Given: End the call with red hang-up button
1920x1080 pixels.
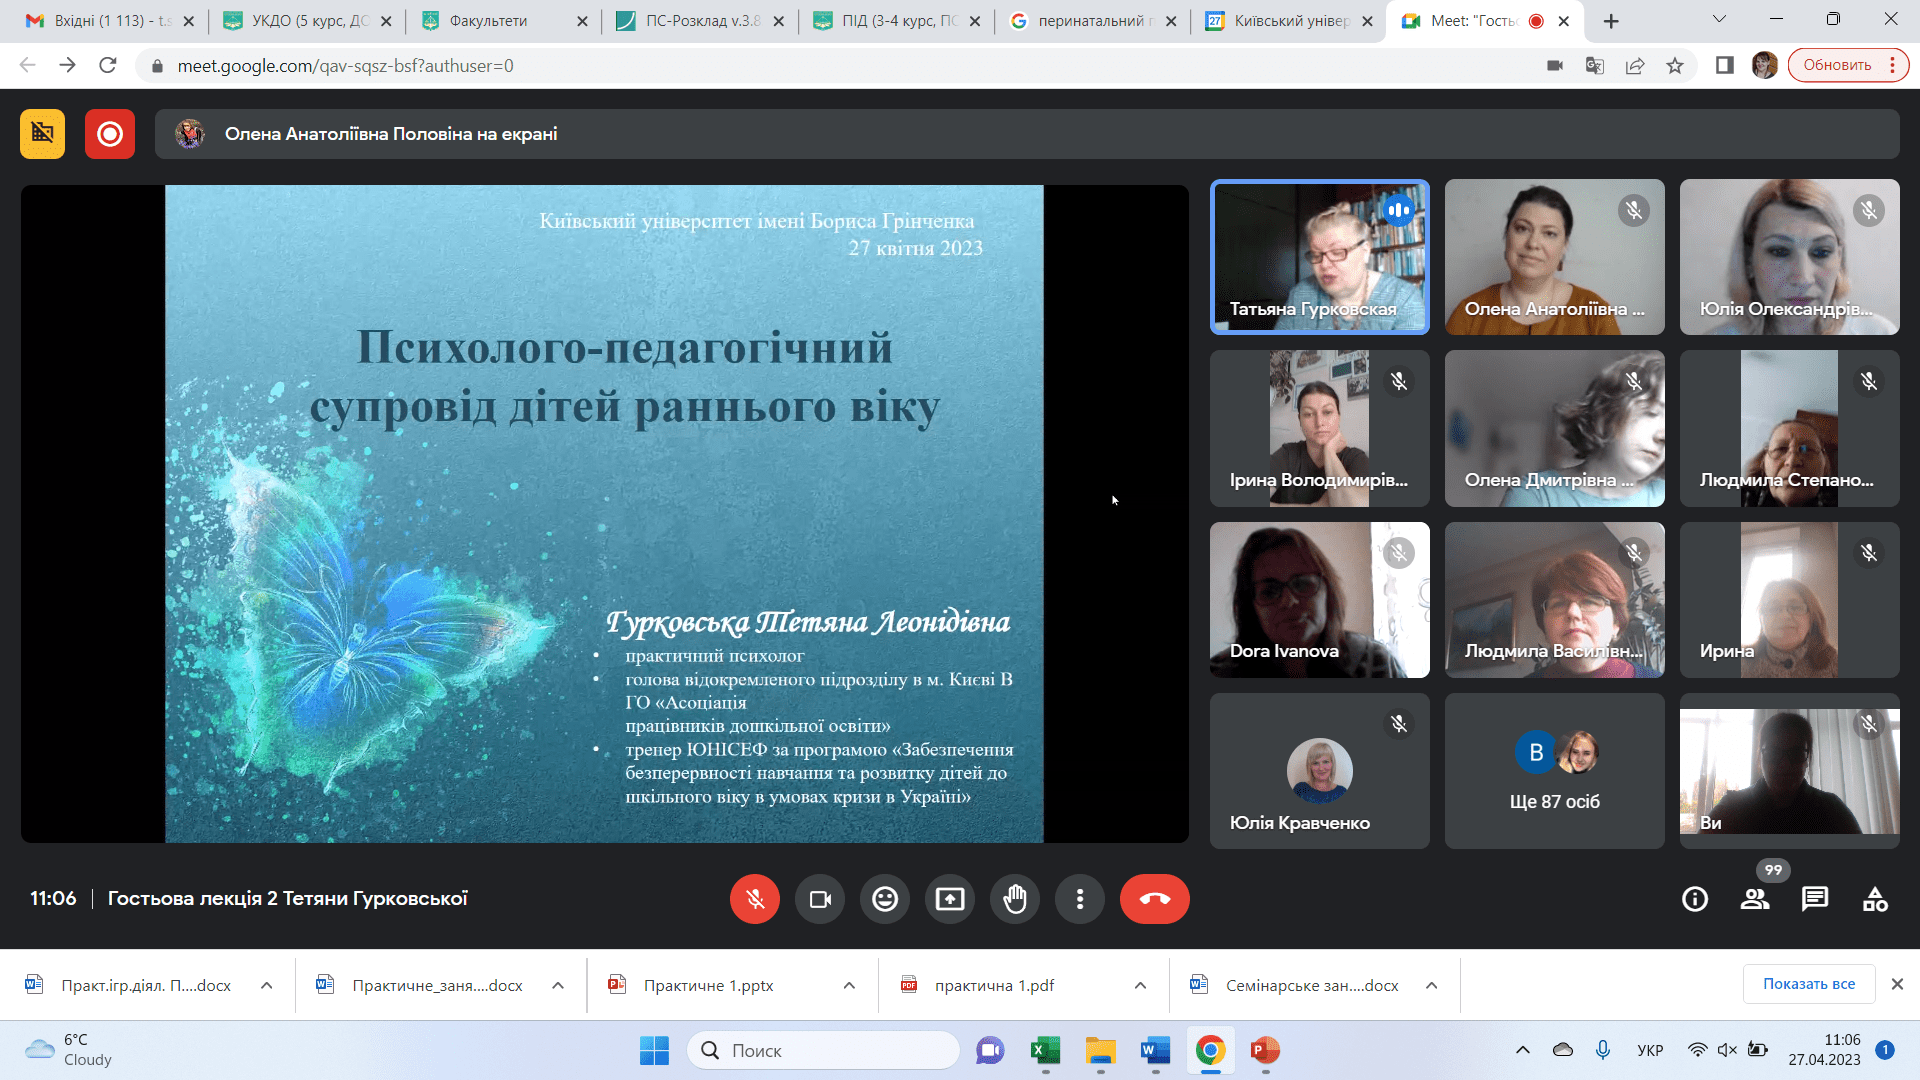Looking at the screenshot, I should (x=1155, y=899).
